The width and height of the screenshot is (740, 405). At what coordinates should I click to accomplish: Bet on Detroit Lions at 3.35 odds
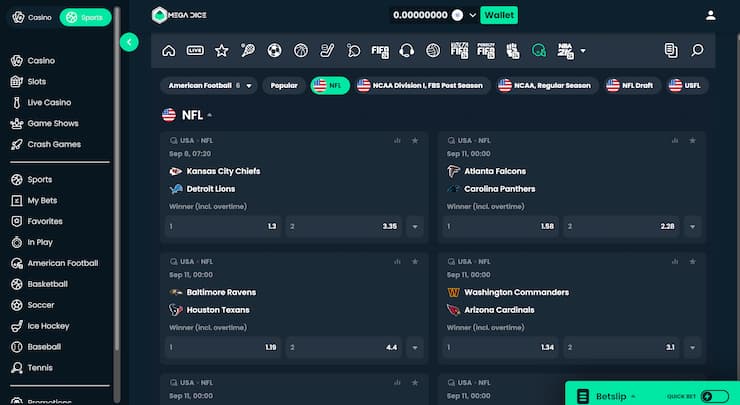pyautogui.click(x=343, y=227)
